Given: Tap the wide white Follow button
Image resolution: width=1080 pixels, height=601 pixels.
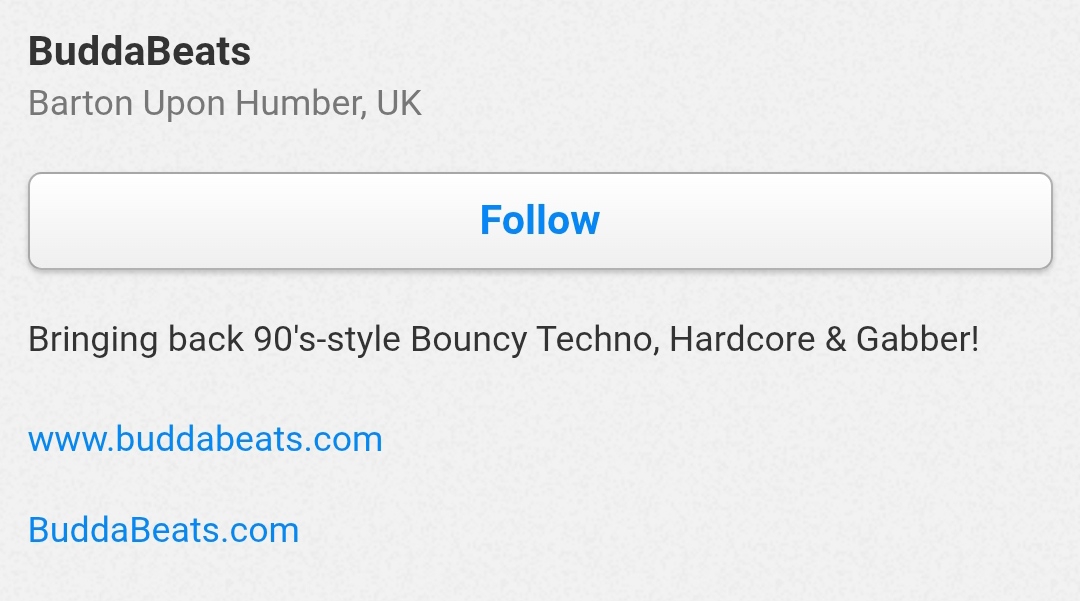Looking at the screenshot, I should coord(540,221).
